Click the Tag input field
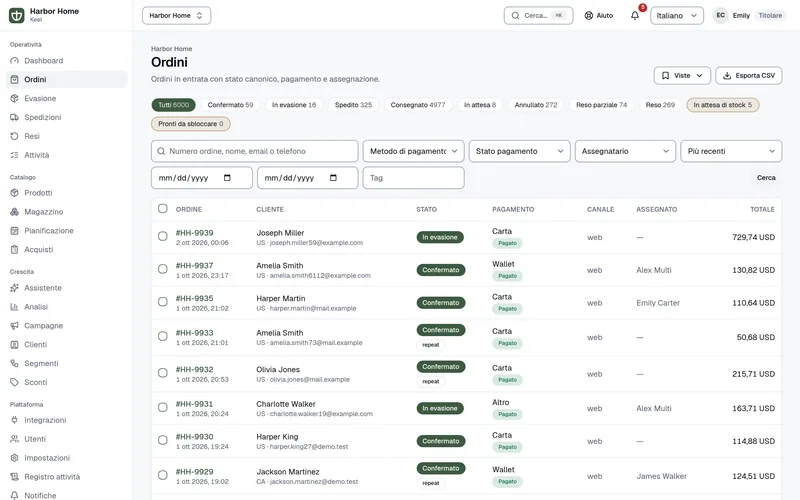The height and width of the screenshot is (500, 800). click(x=414, y=178)
